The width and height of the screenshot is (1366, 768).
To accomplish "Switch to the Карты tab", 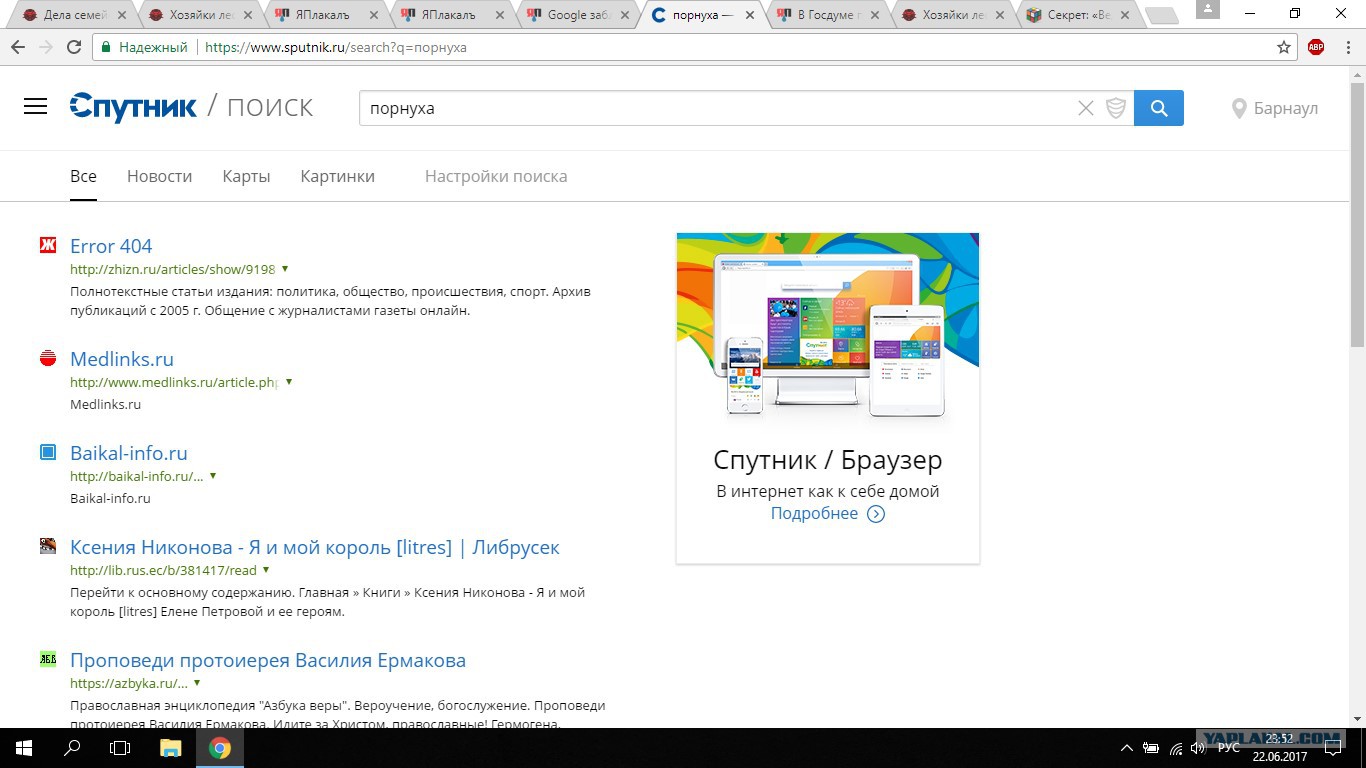I will coord(246,176).
